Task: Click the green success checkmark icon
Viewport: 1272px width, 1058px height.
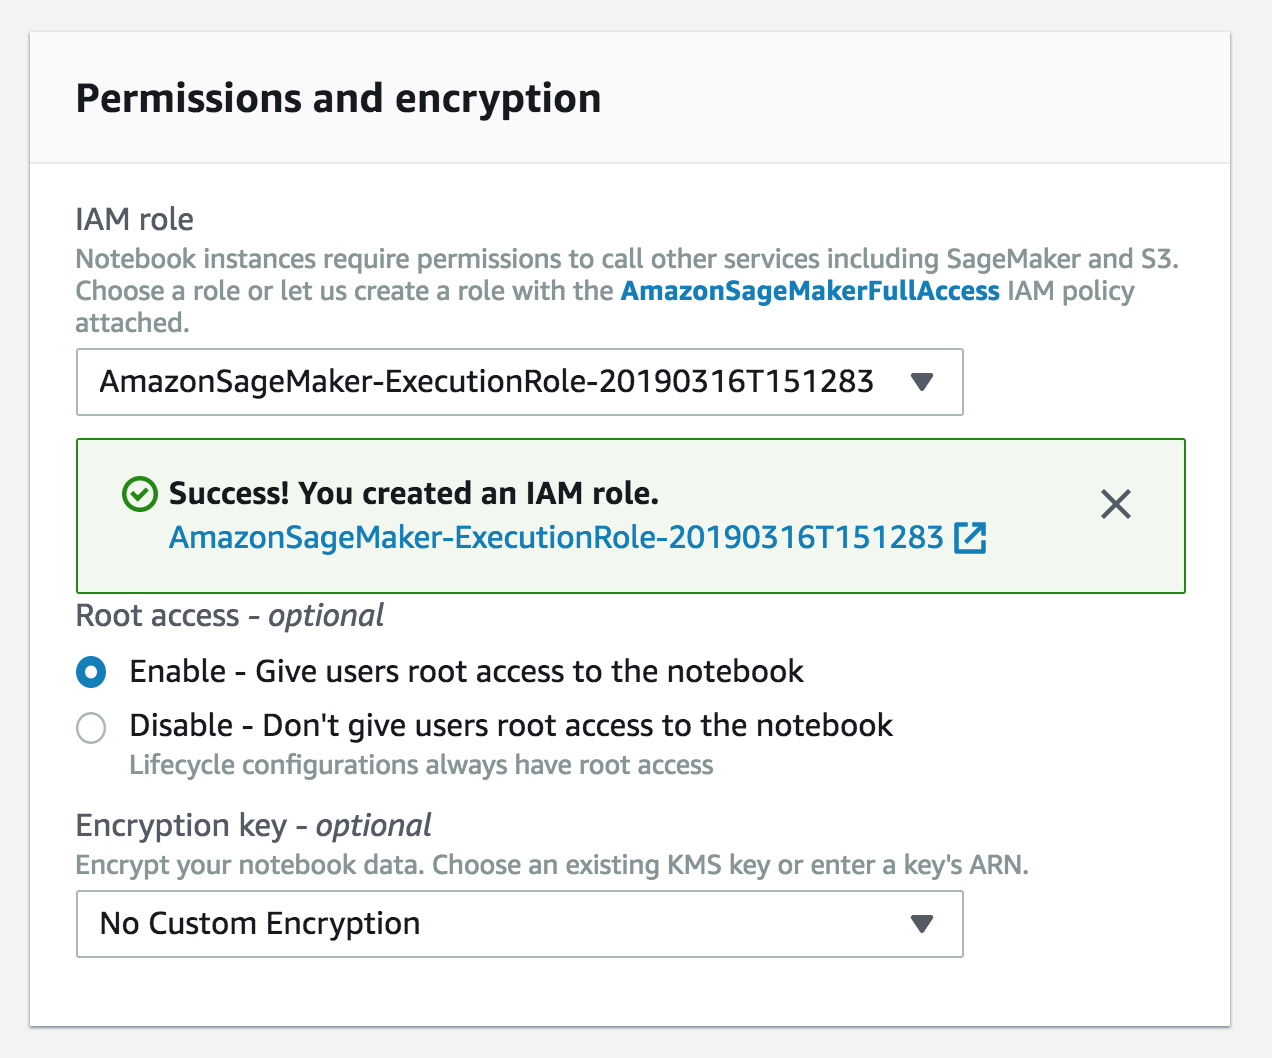Action: click(139, 494)
